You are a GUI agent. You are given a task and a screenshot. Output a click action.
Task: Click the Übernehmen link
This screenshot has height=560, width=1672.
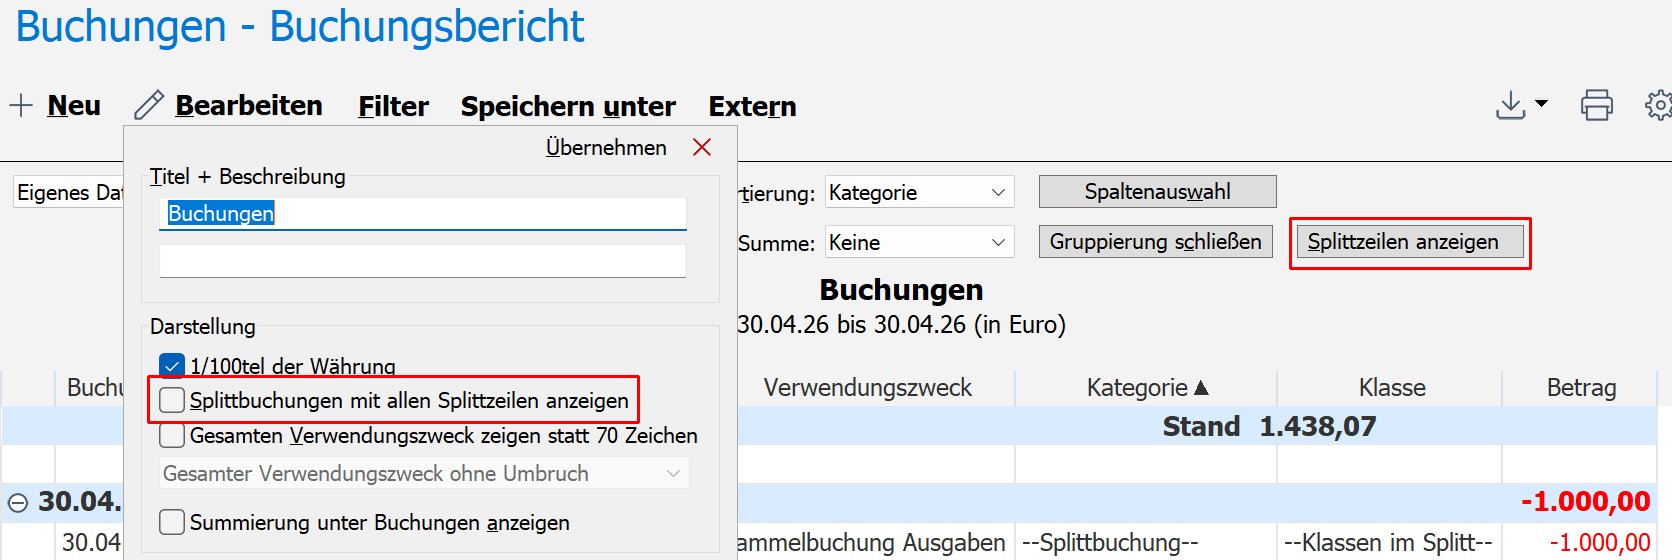[606, 148]
